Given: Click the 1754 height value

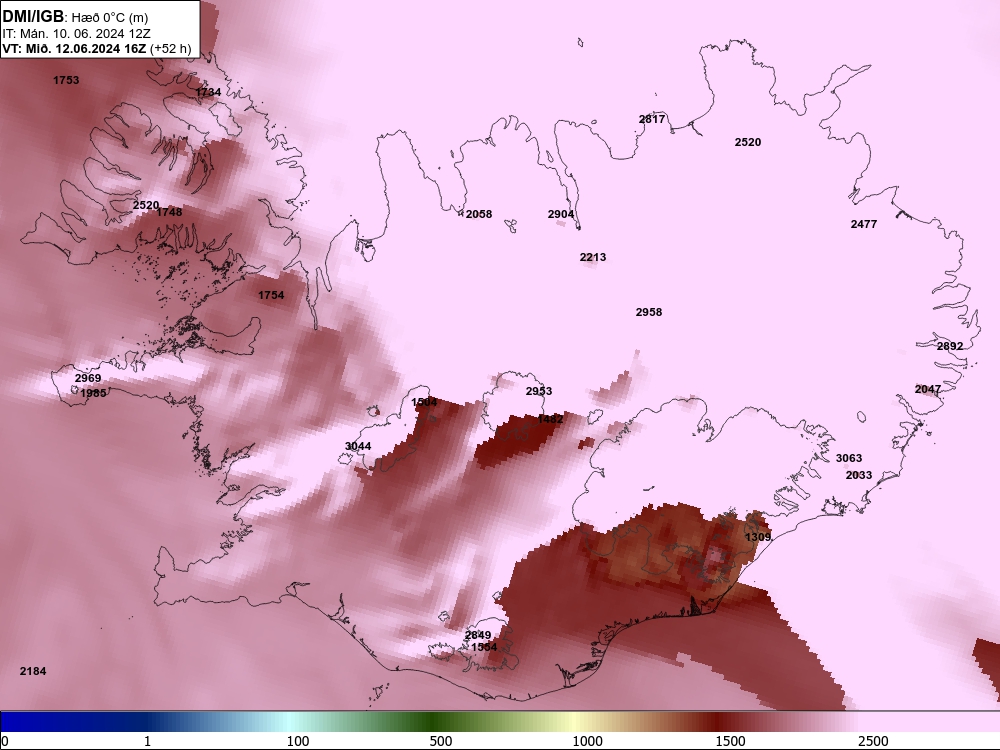Looking at the screenshot, I should click(271, 295).
